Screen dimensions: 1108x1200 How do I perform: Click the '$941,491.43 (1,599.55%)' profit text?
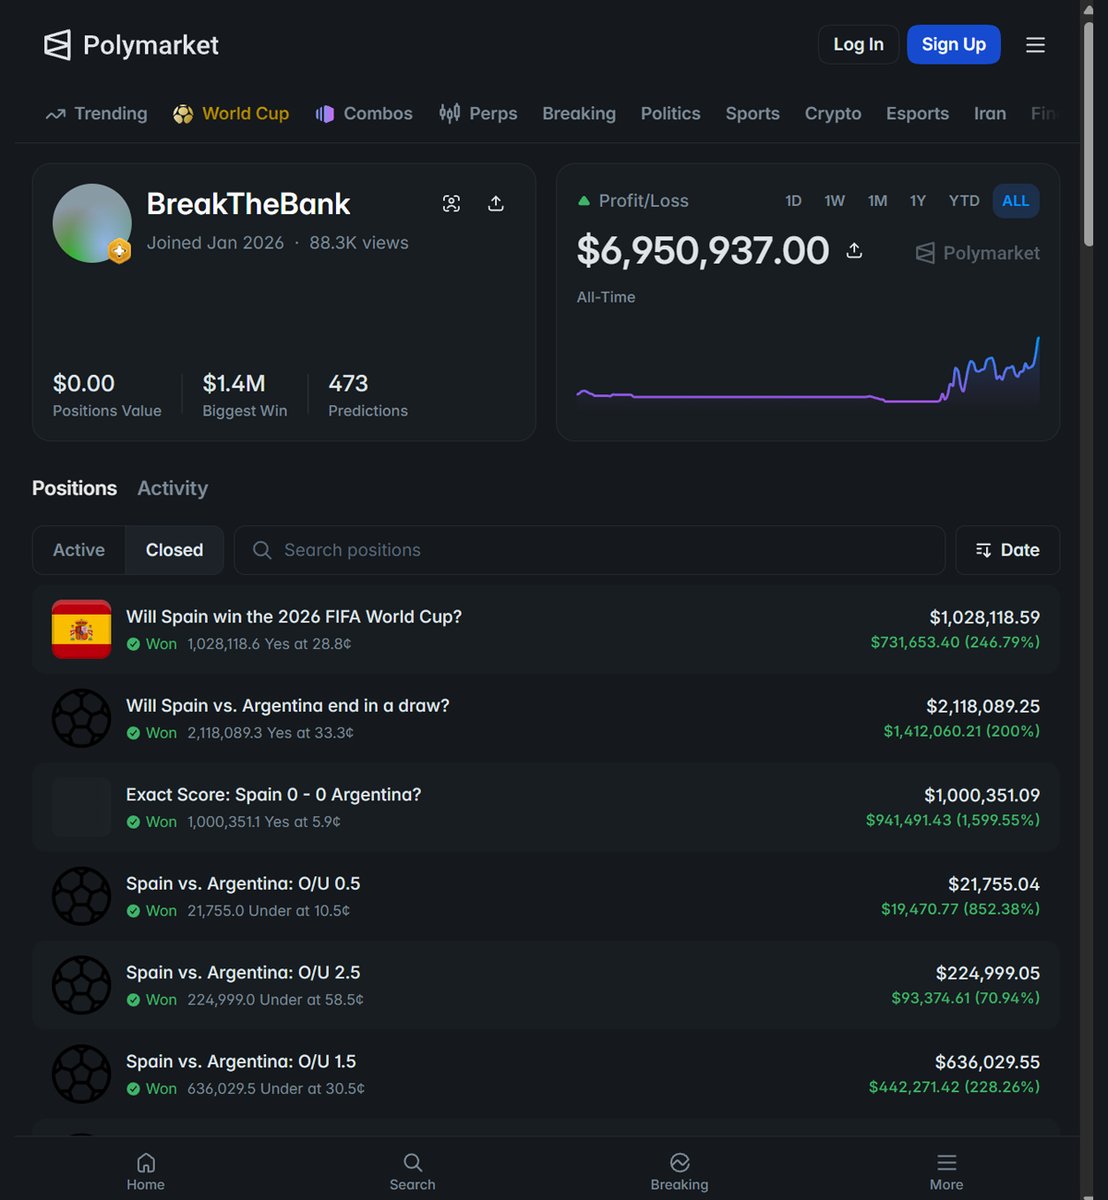pyautogui.click(x=953, y=820)
